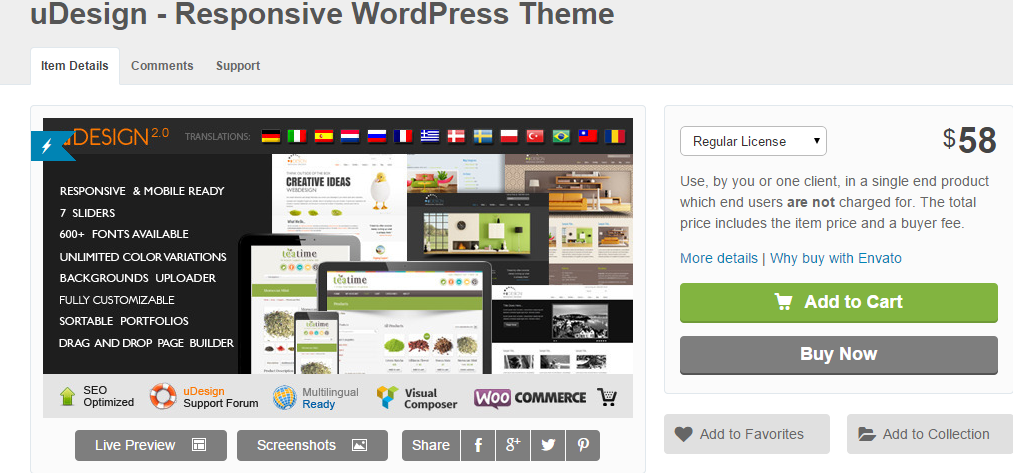Image resolution: width=1013 pixels, height=473 pixels.
Task: Click the Twitter share icon
Action: pyautogui.click(x=548, y=445)
